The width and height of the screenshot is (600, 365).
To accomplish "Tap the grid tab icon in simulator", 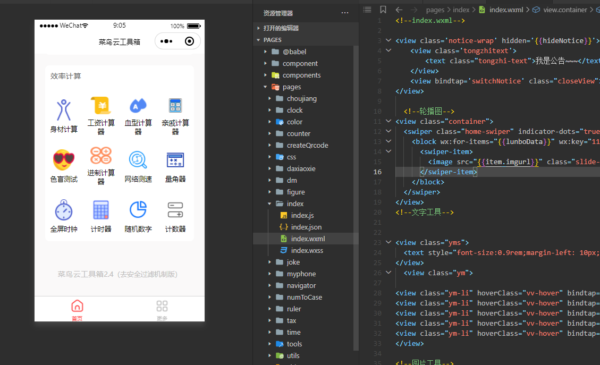I will point(162,306).
